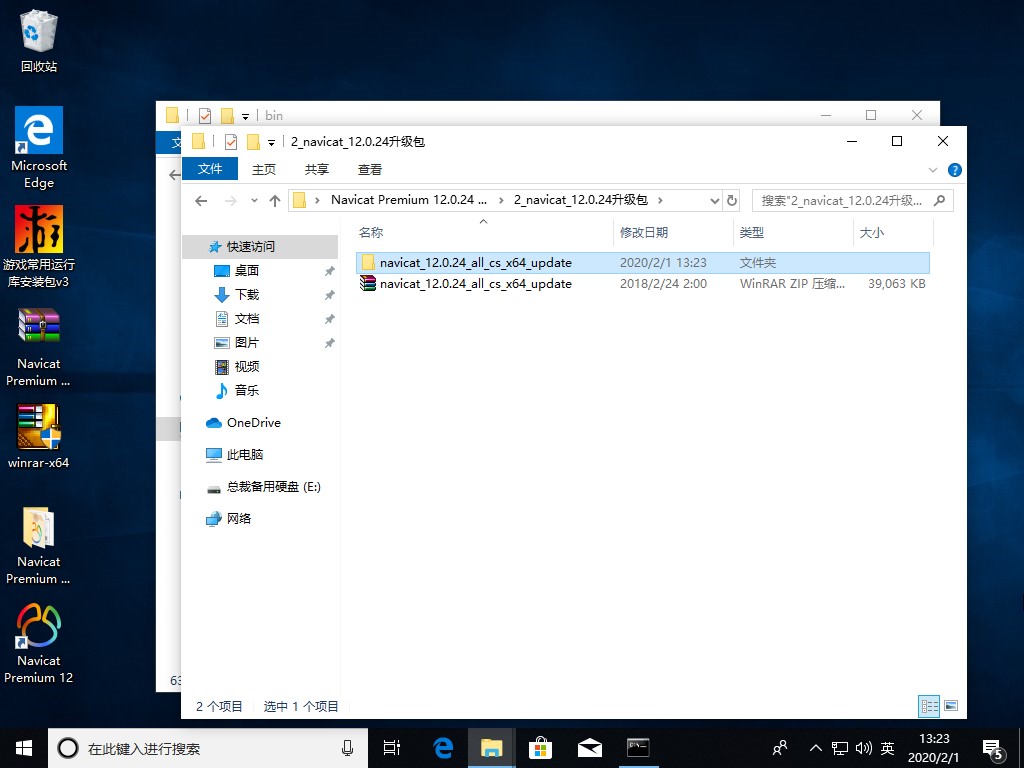Open File Explorer from the taskbar

coord(491,748)
